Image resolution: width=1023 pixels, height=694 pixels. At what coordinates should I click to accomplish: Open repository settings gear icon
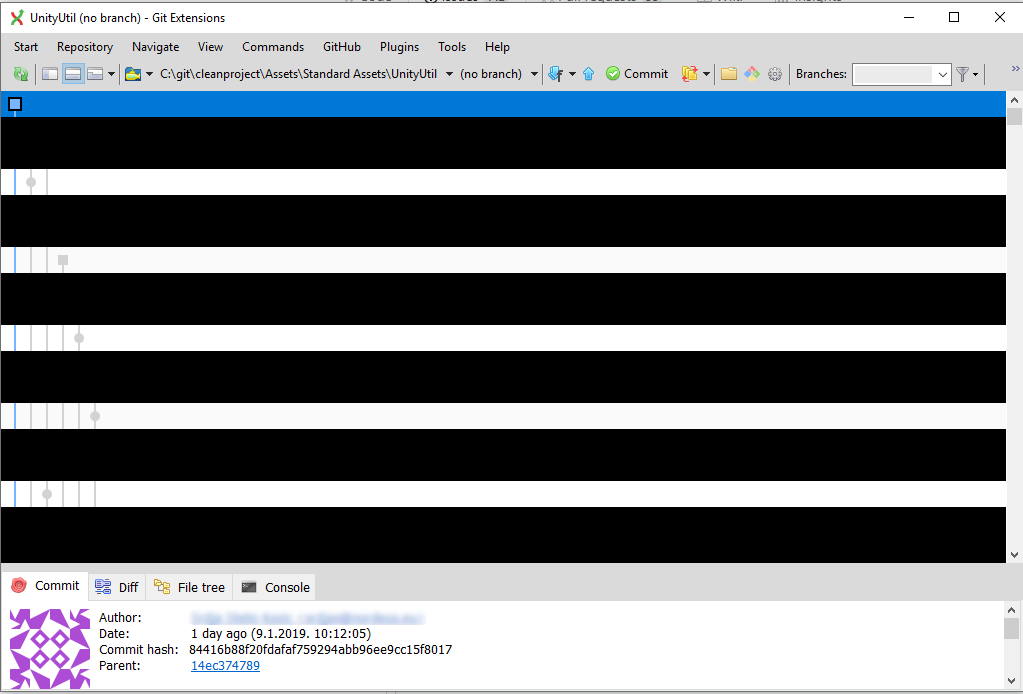pos(775,74)
